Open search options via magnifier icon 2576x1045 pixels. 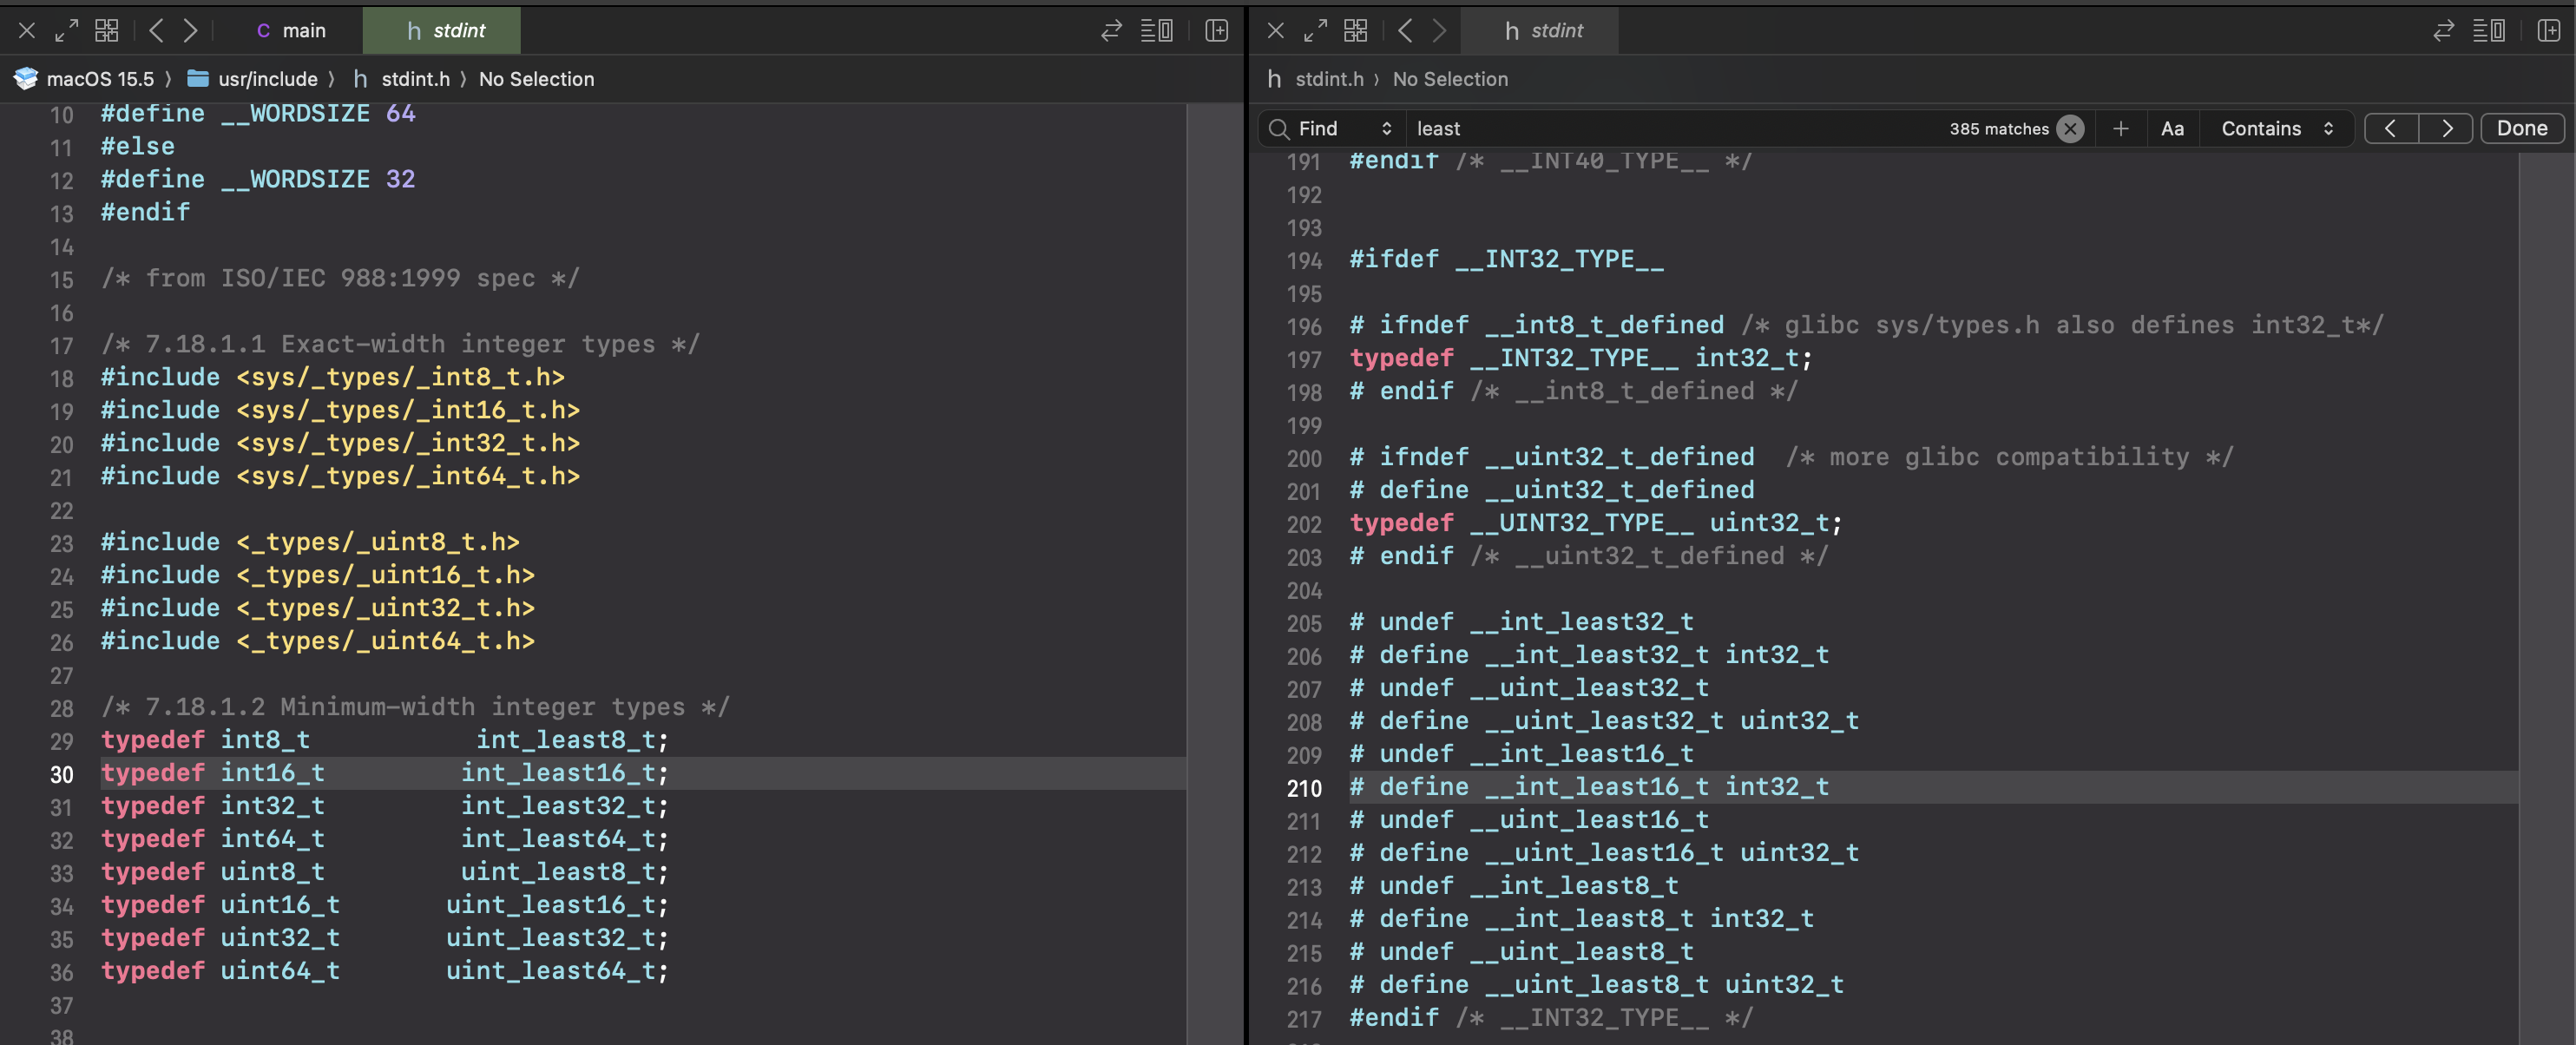(1278, 128)
